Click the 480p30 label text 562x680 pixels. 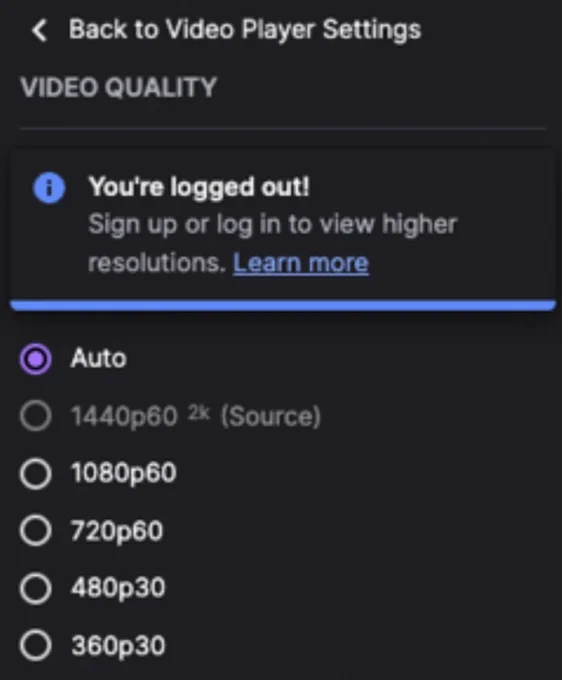tap(118, 588)
